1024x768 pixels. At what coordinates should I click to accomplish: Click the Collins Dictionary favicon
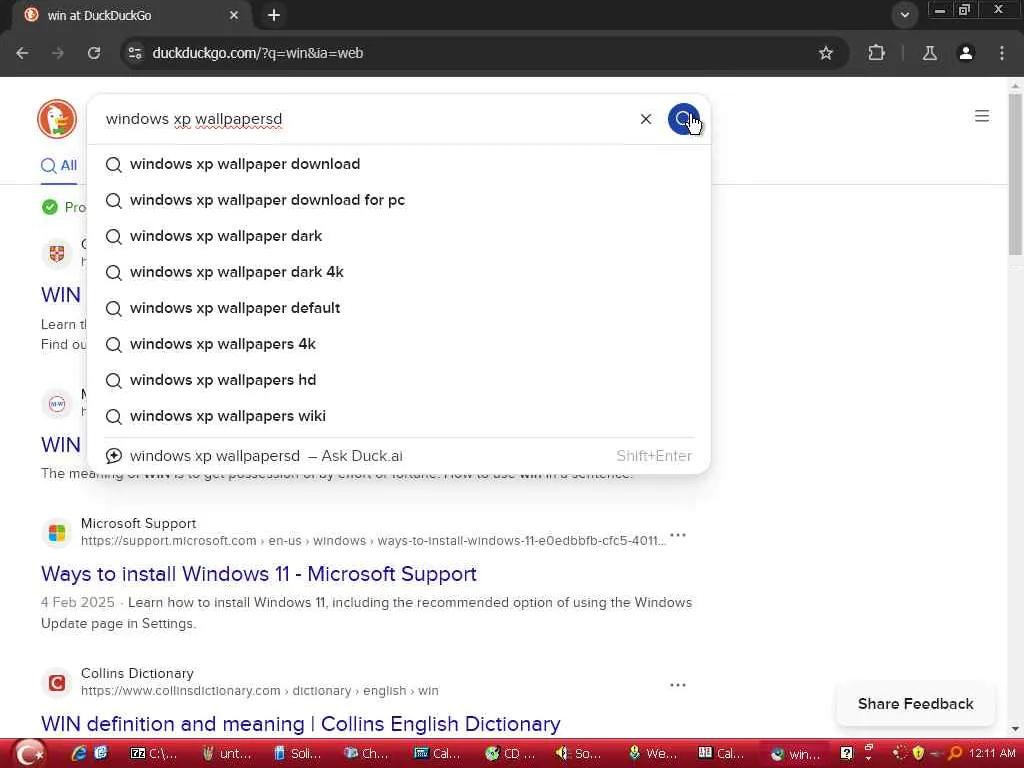pyautogui.click(x=57, y=682)
